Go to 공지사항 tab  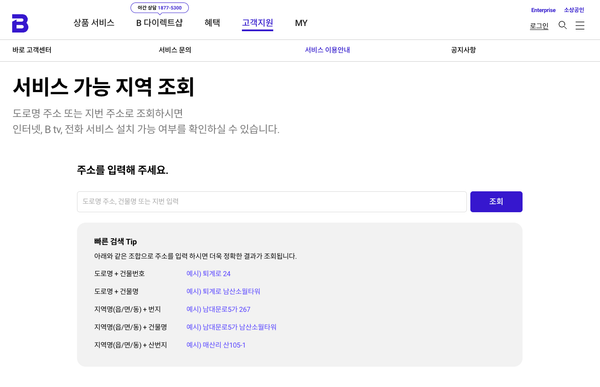click(463, 50)
